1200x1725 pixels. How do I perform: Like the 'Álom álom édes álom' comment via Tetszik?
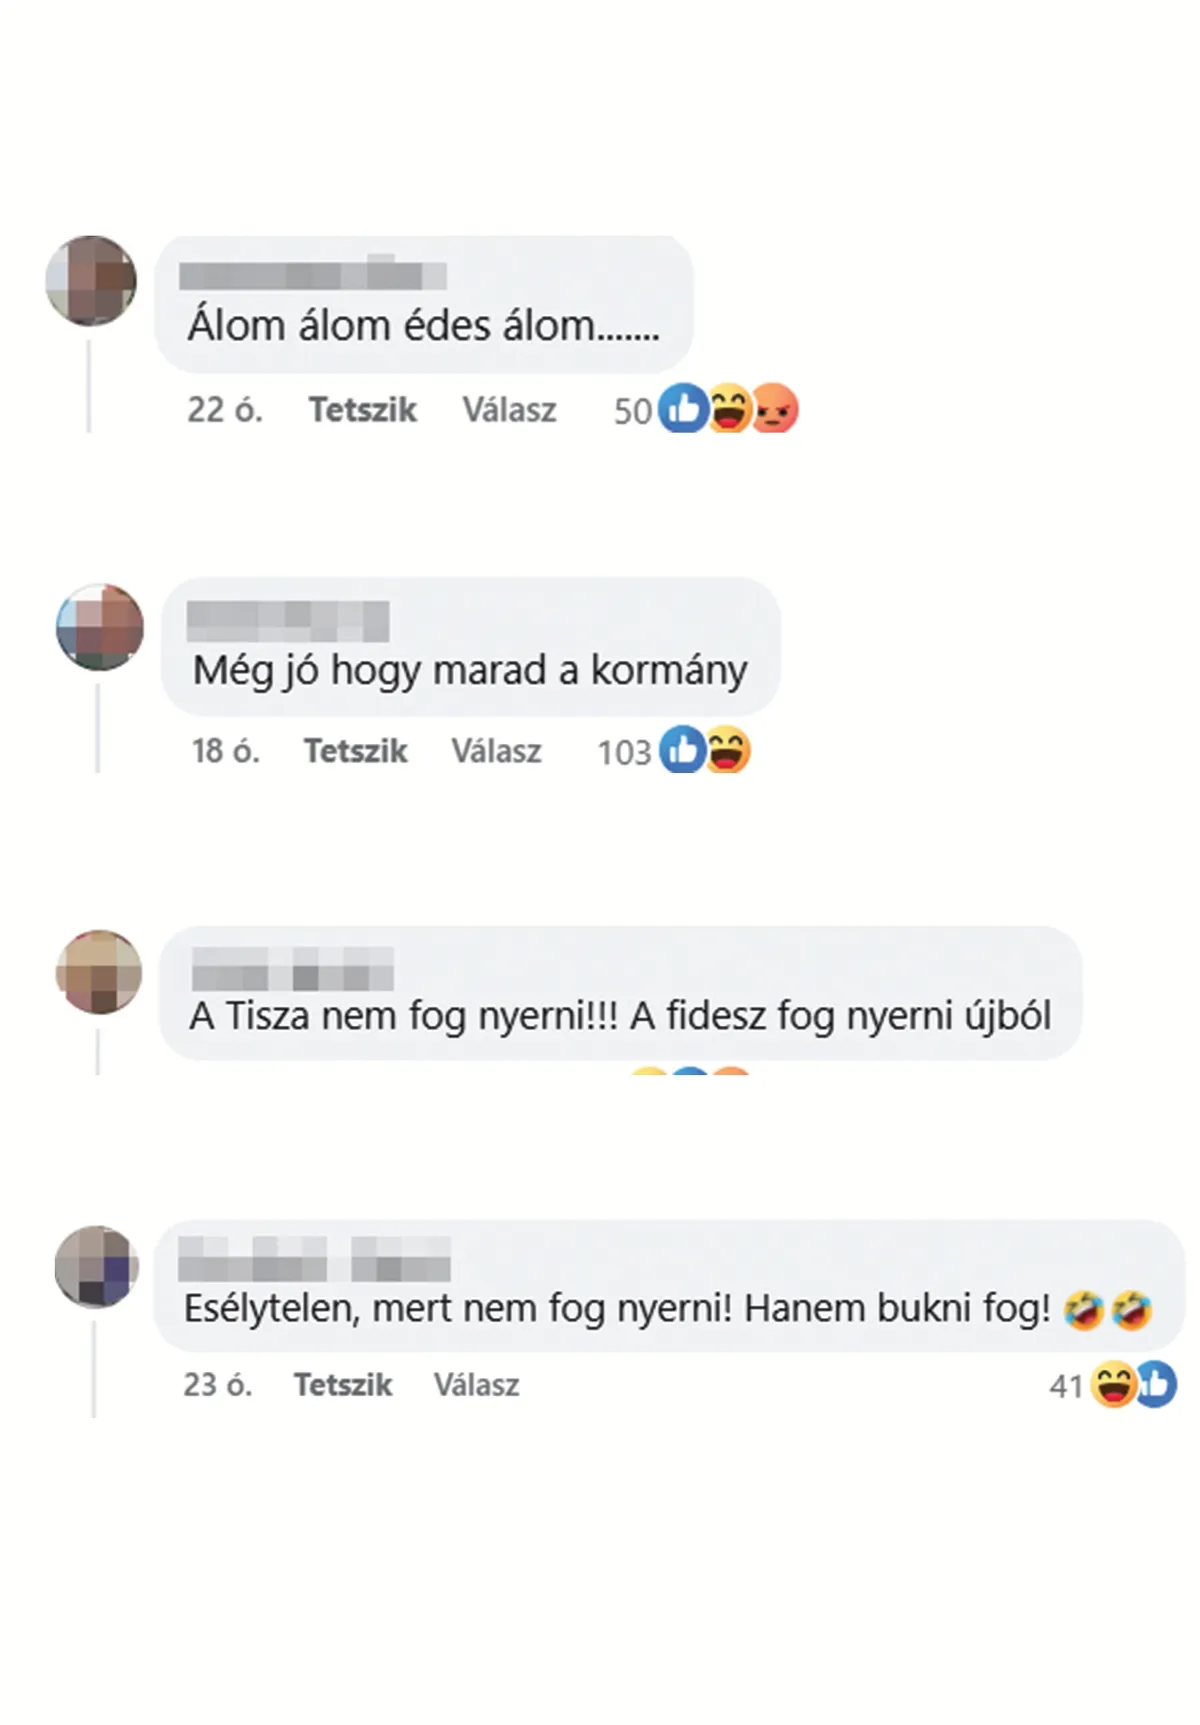[x=362, y=409]
